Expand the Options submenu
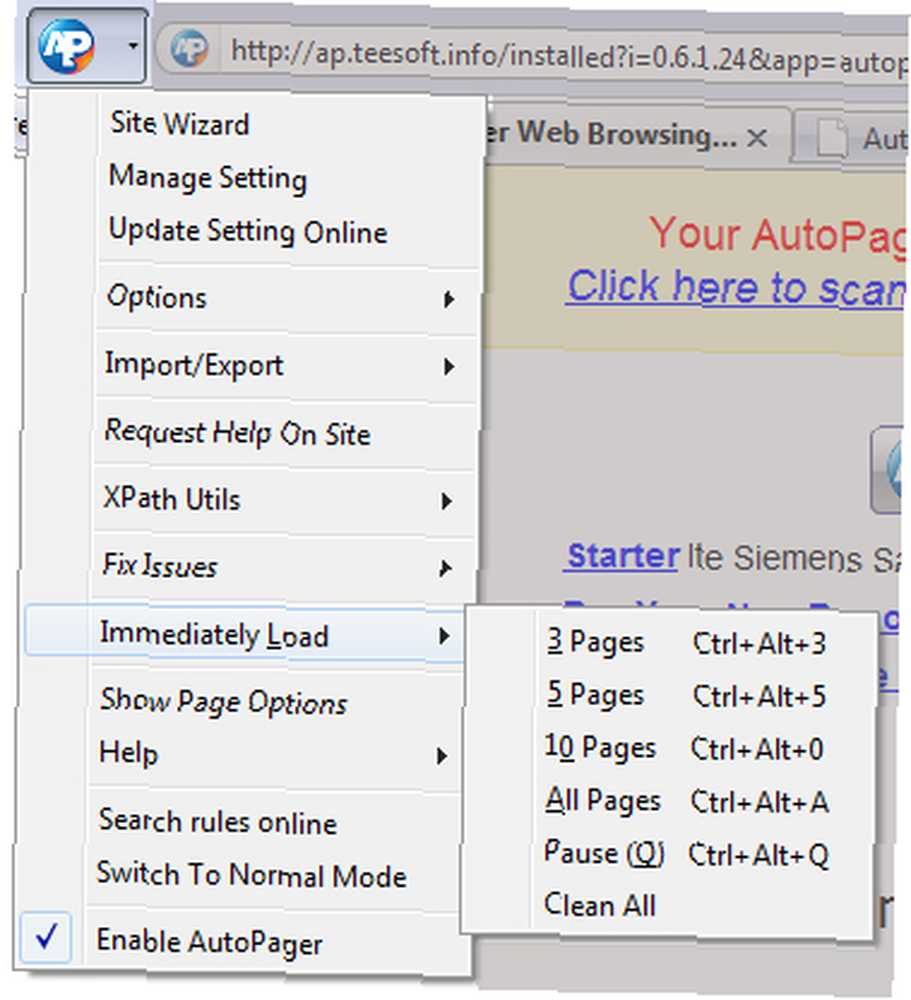911x1000 pixels. 286,298
